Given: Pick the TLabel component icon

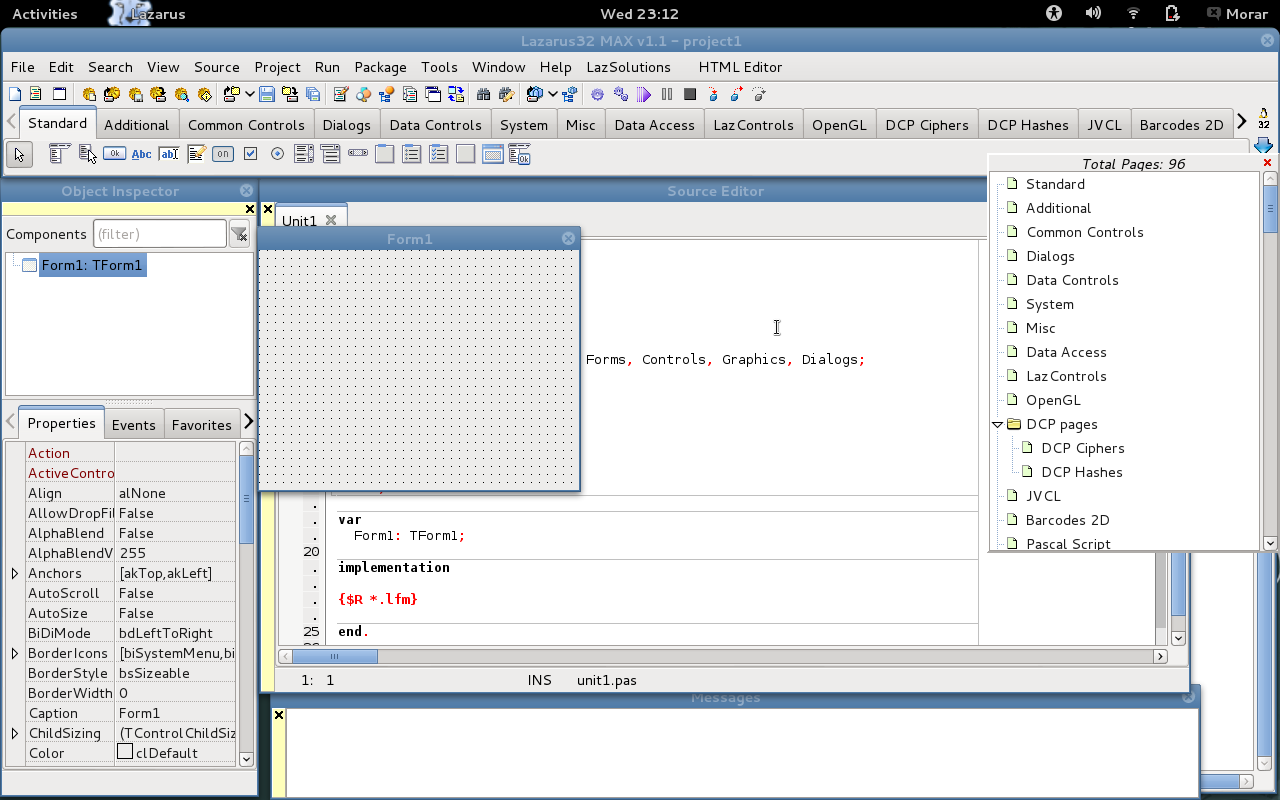Looking at the screenshot, I should pos(142,154).
